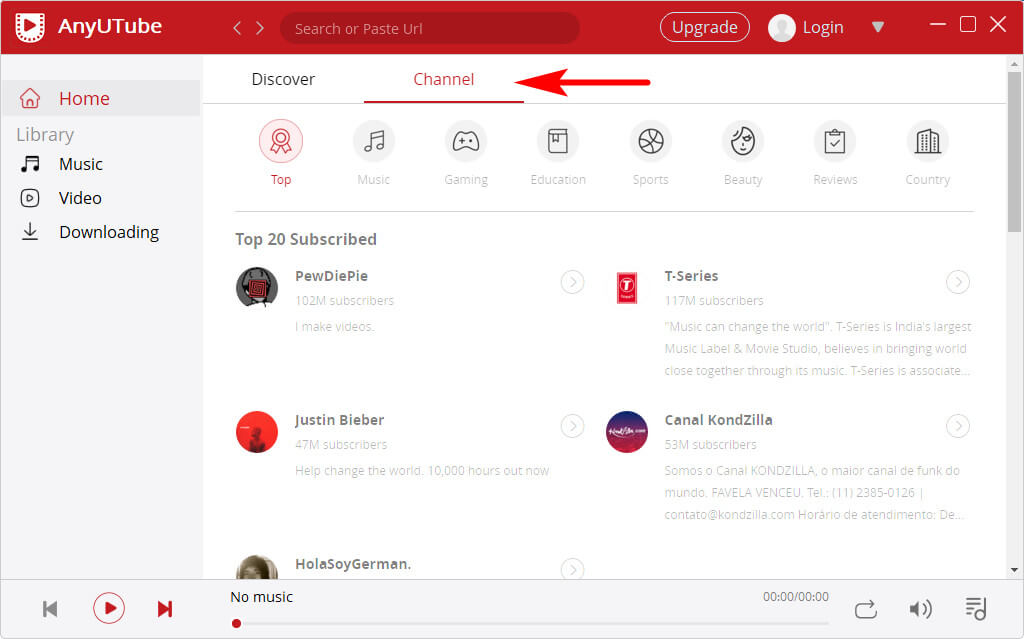
Task: Click the 00:00/00:00 time display
Action: point(795,597)
